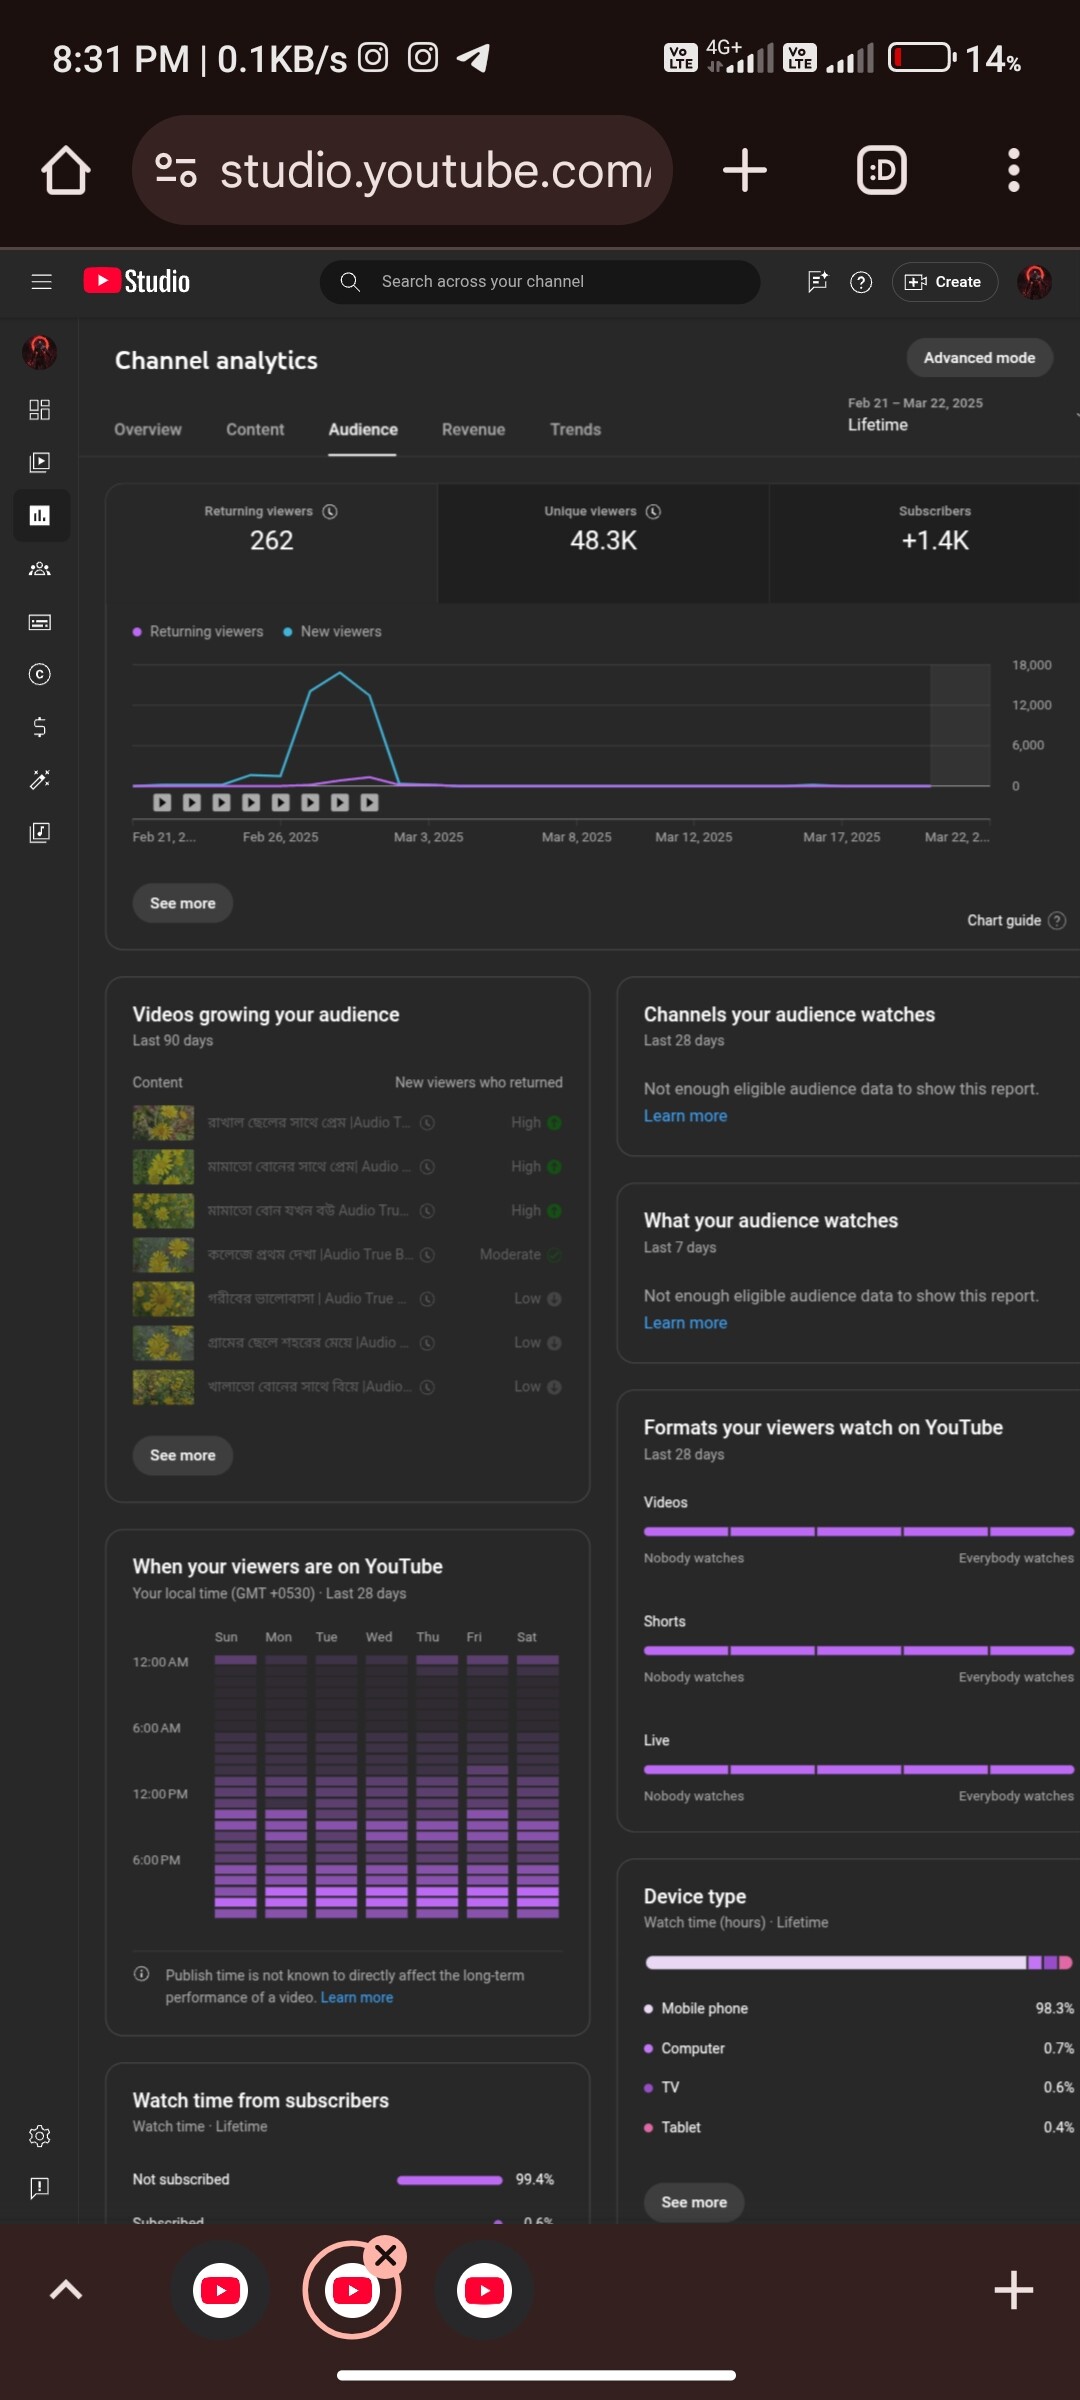Select the Audience tab
The image size is (1080, 2400).
pyautogui.click(x=363, y=429)
